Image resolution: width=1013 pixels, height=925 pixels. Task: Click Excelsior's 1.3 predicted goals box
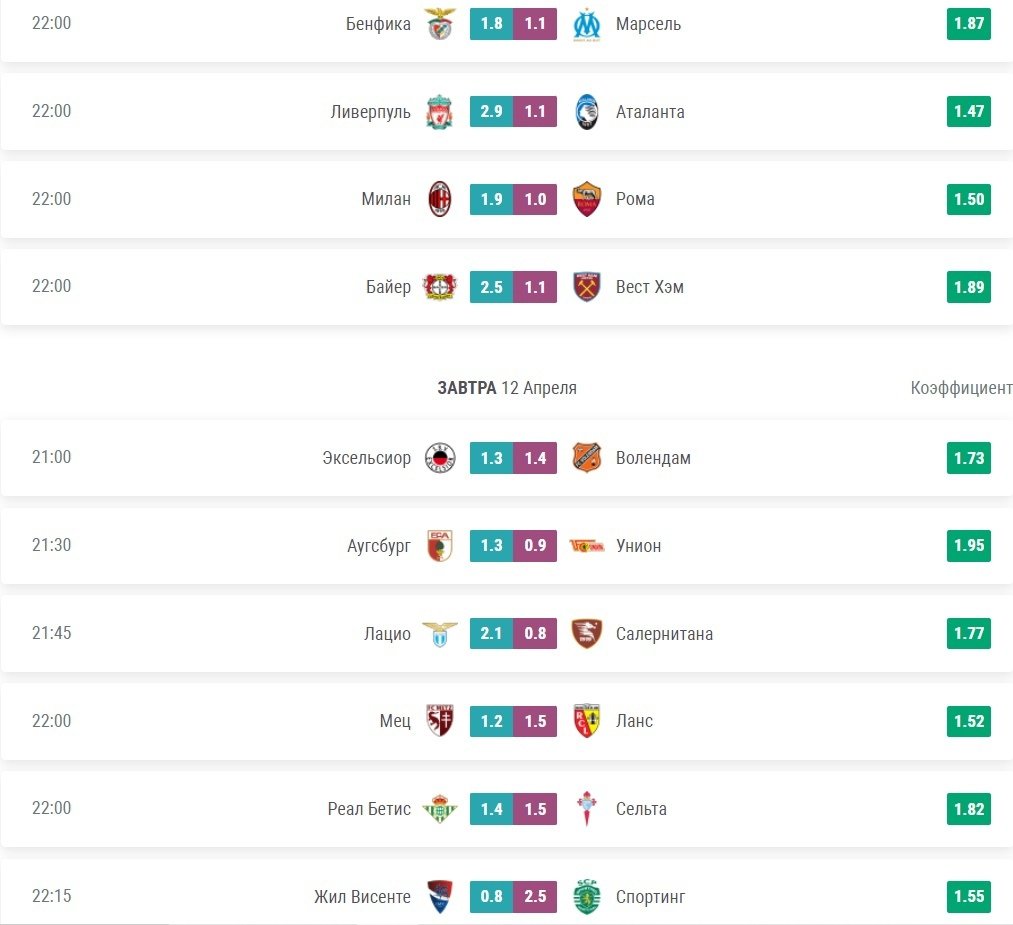491,458
